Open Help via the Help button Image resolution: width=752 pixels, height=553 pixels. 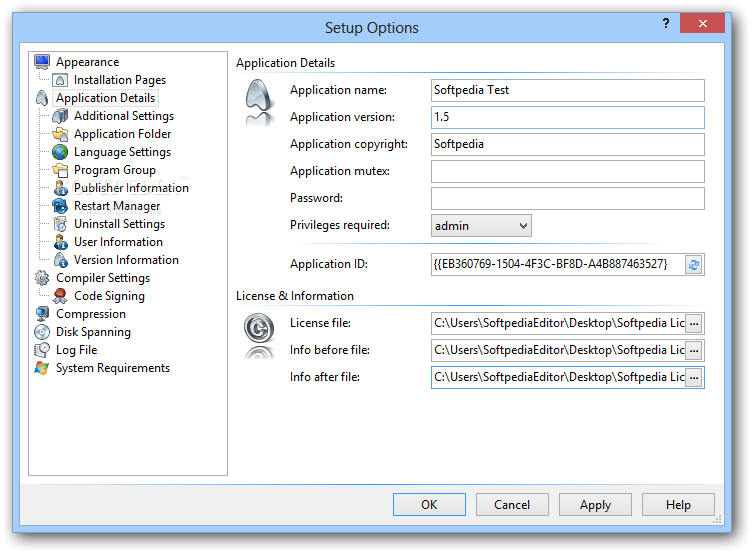click(678, 505)
